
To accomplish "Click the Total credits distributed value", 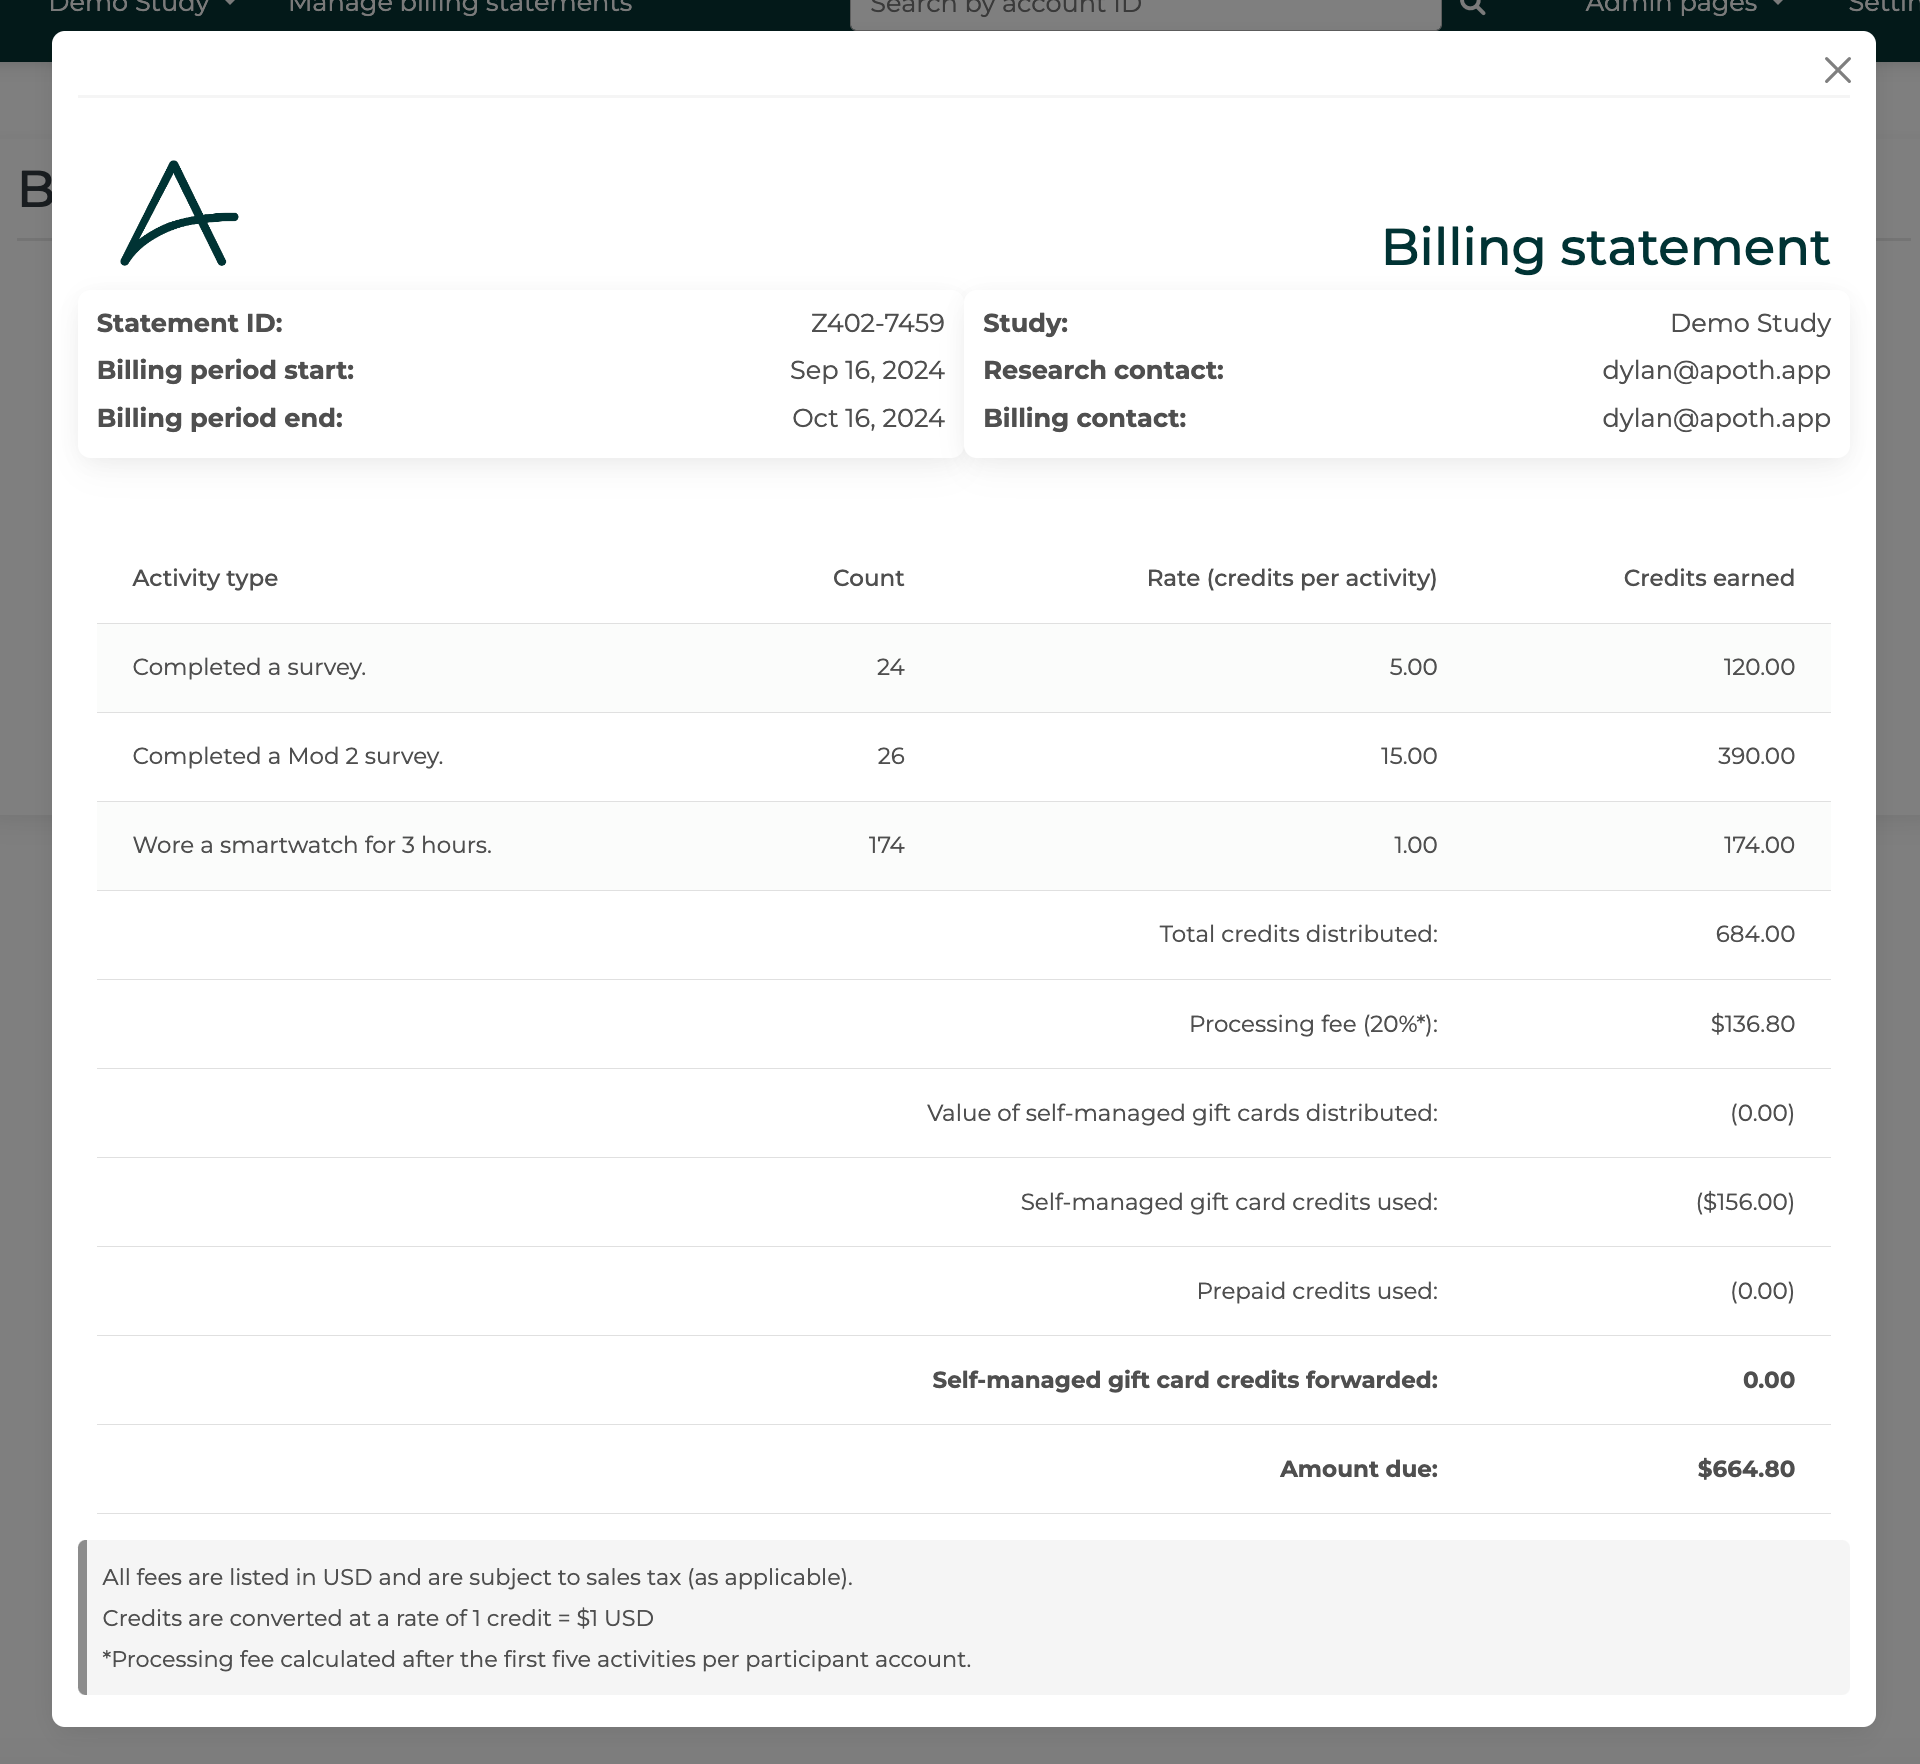I will [1754, 934].
